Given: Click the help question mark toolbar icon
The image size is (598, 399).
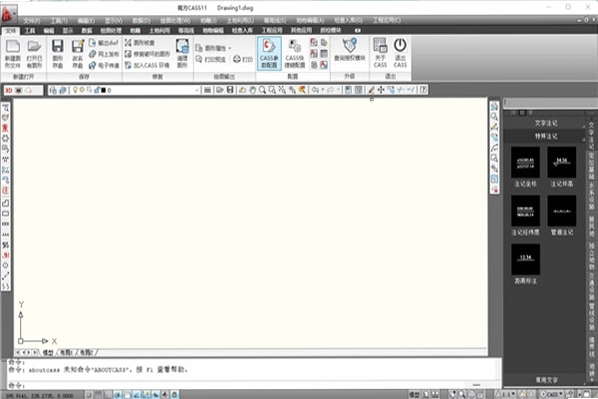Looking at the screenshot, I should (423, 90).
